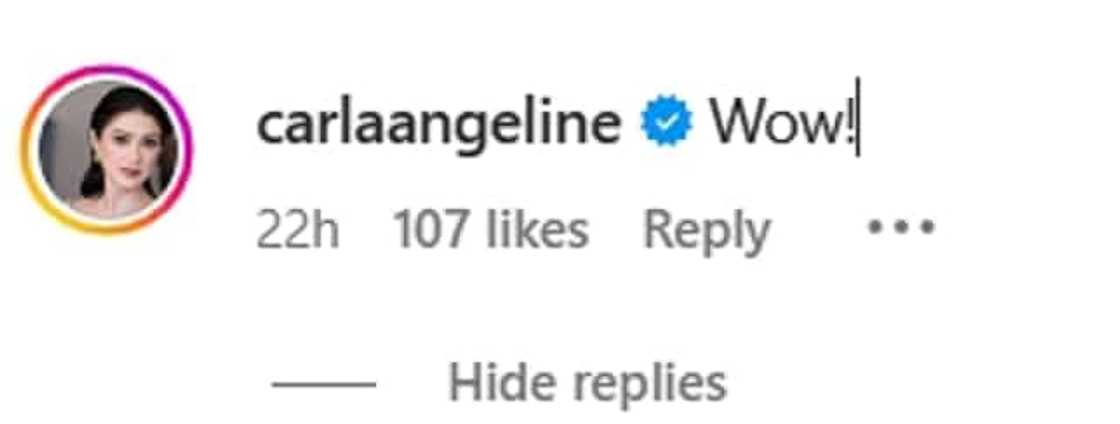This screenshot has width=1120, height=424.
Task: Click the text cursor after "Wow!"
Action: point(858,125)
